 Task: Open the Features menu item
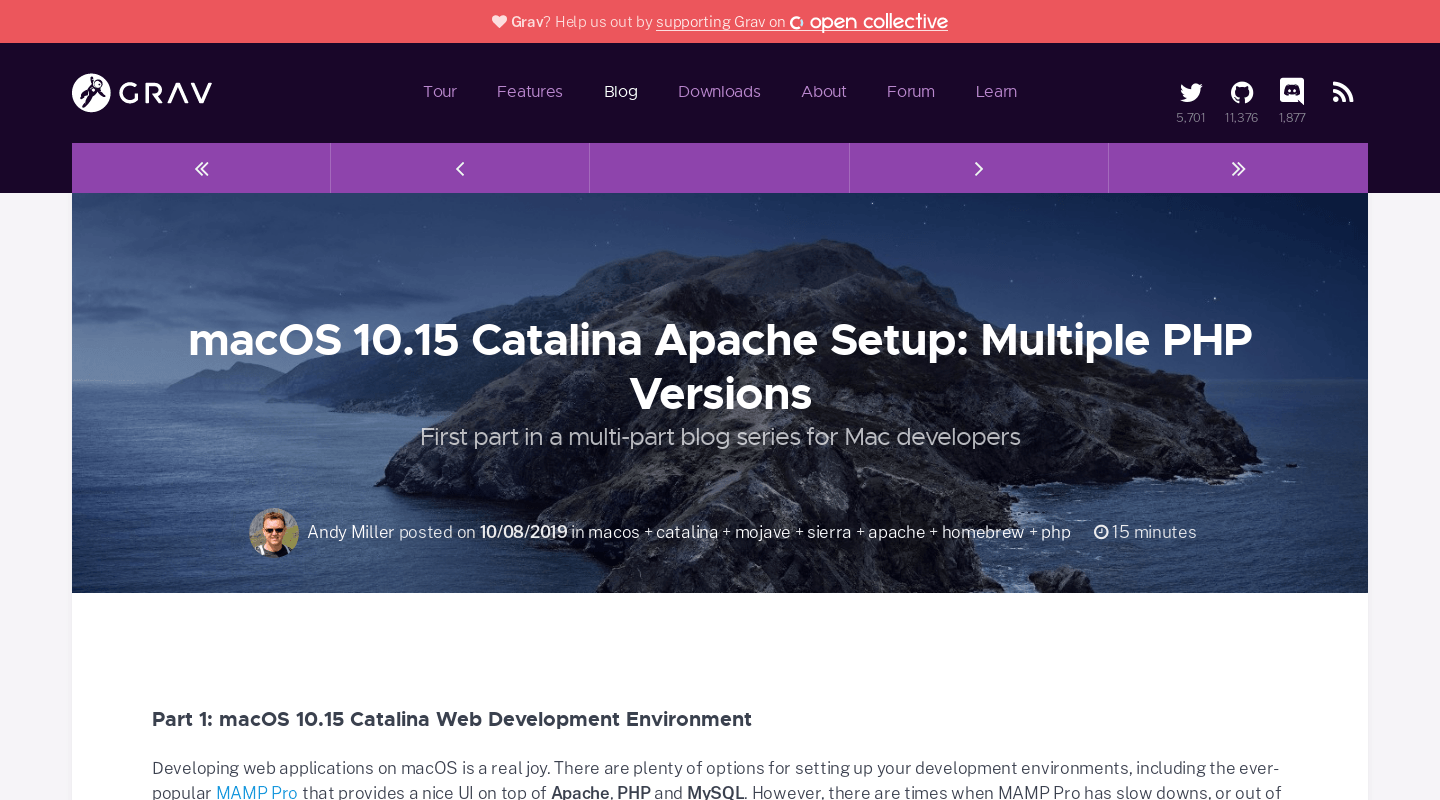pyautogui.click(x=530, y=92)
